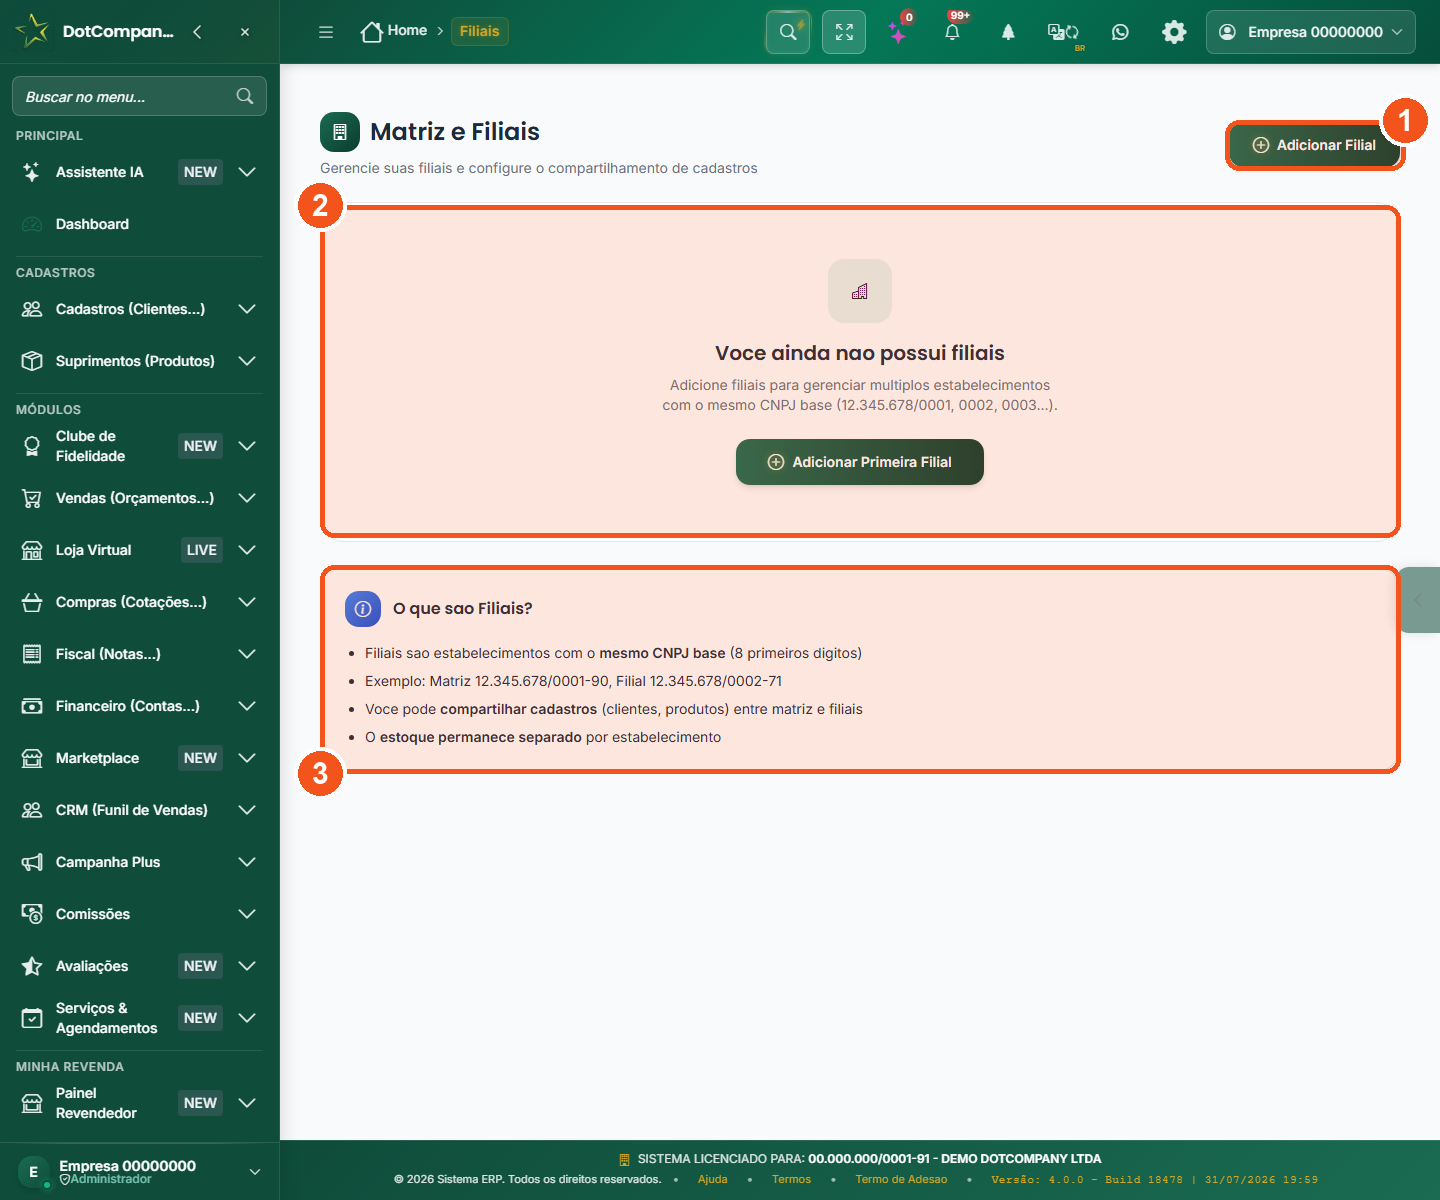The width and height of the screenshot is (1440, 1200).
Task: Collapse sidebar with the left chevron
Action: pyautogui.click(x=197, y=32)
